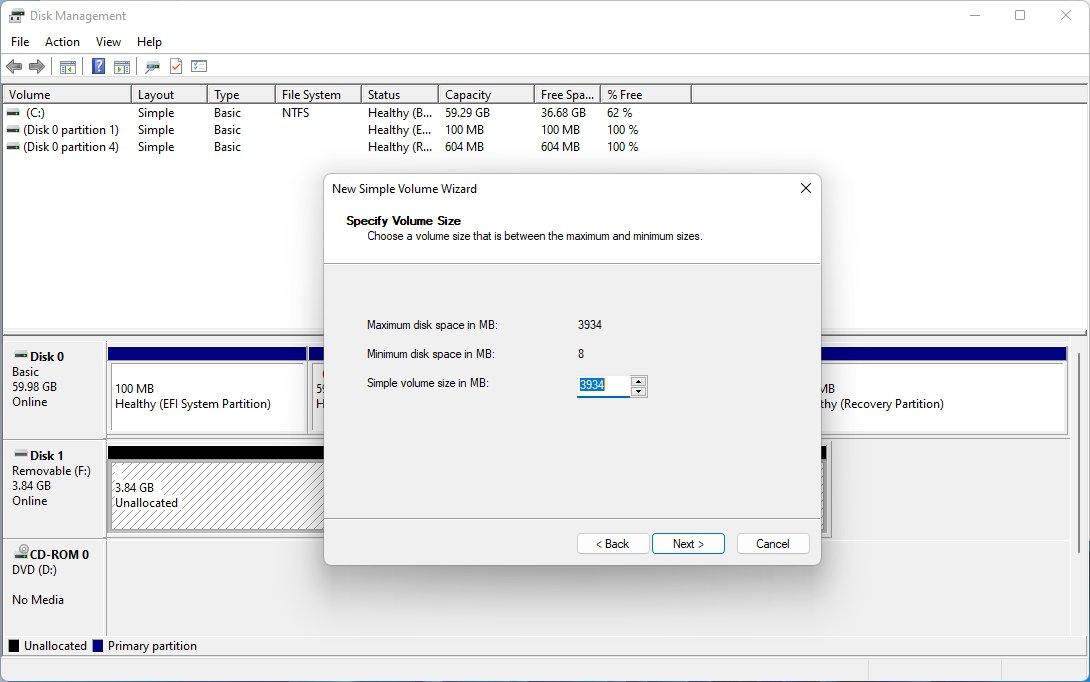Click the Disk 1 drive icon

[21, 455]
